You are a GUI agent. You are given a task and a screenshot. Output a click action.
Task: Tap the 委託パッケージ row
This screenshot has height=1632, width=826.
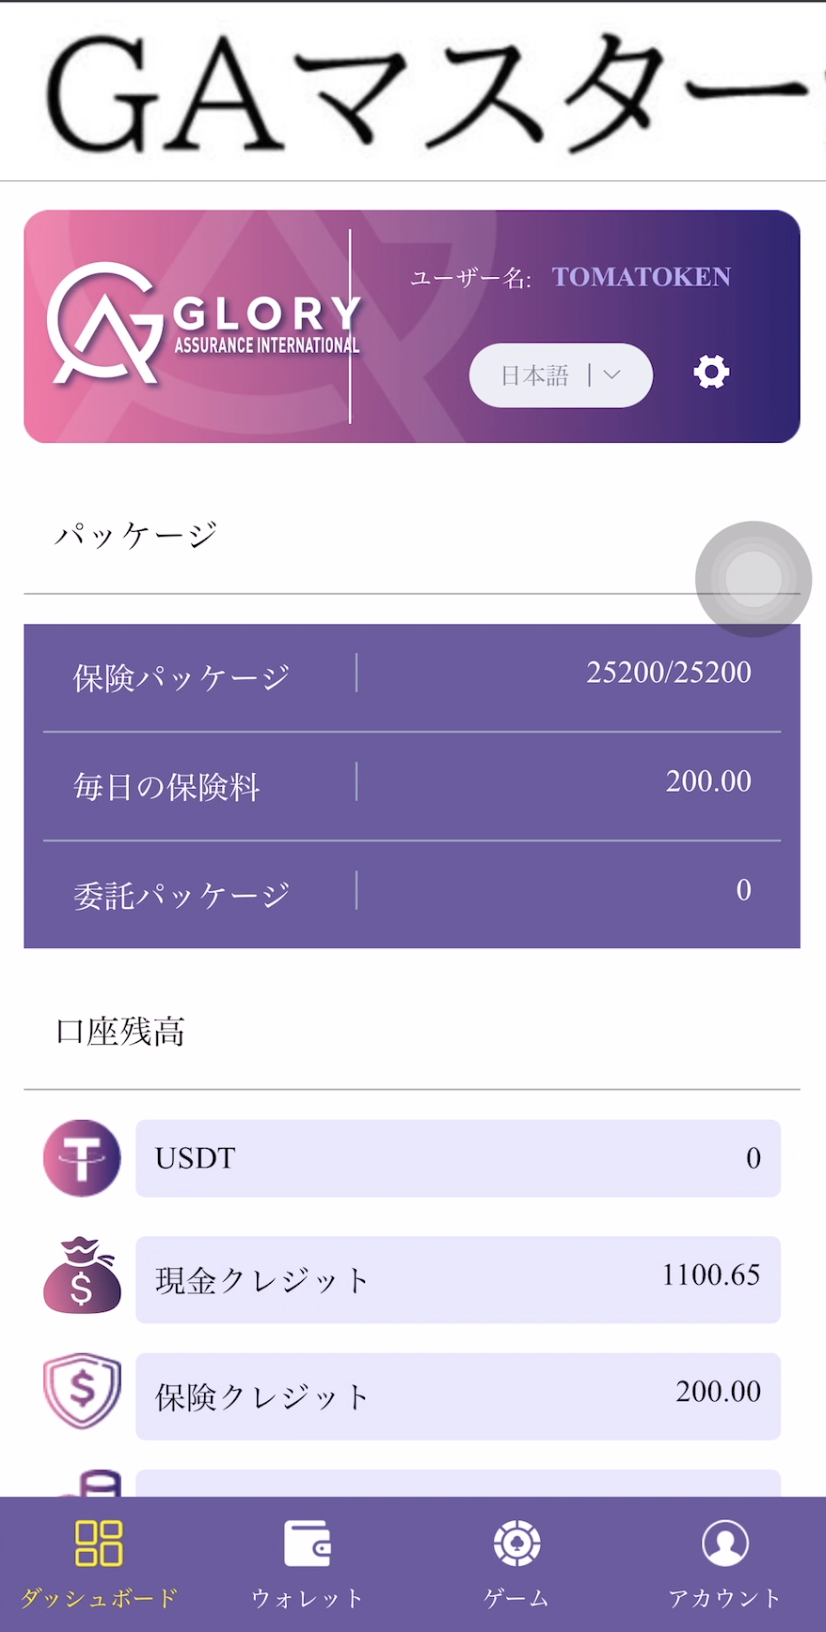pyautogui.click(x=412, y=893)
